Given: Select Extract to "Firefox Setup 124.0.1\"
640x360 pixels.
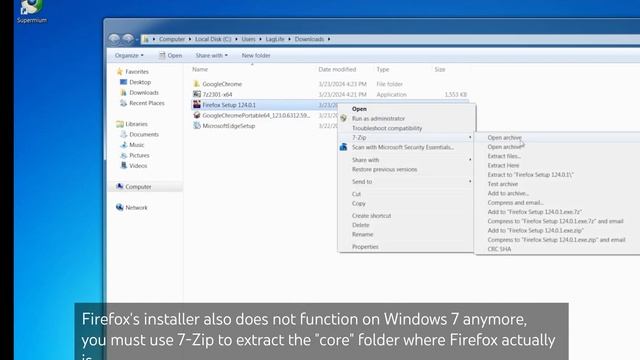Looking at the screenshot, I should click(x=531, y=175).
